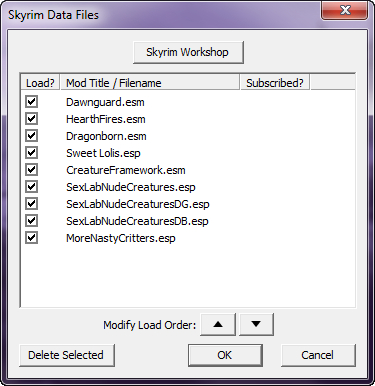Confirm with the OK button
Viewport: 375px width, 386px height.
(x=225, y=355)
